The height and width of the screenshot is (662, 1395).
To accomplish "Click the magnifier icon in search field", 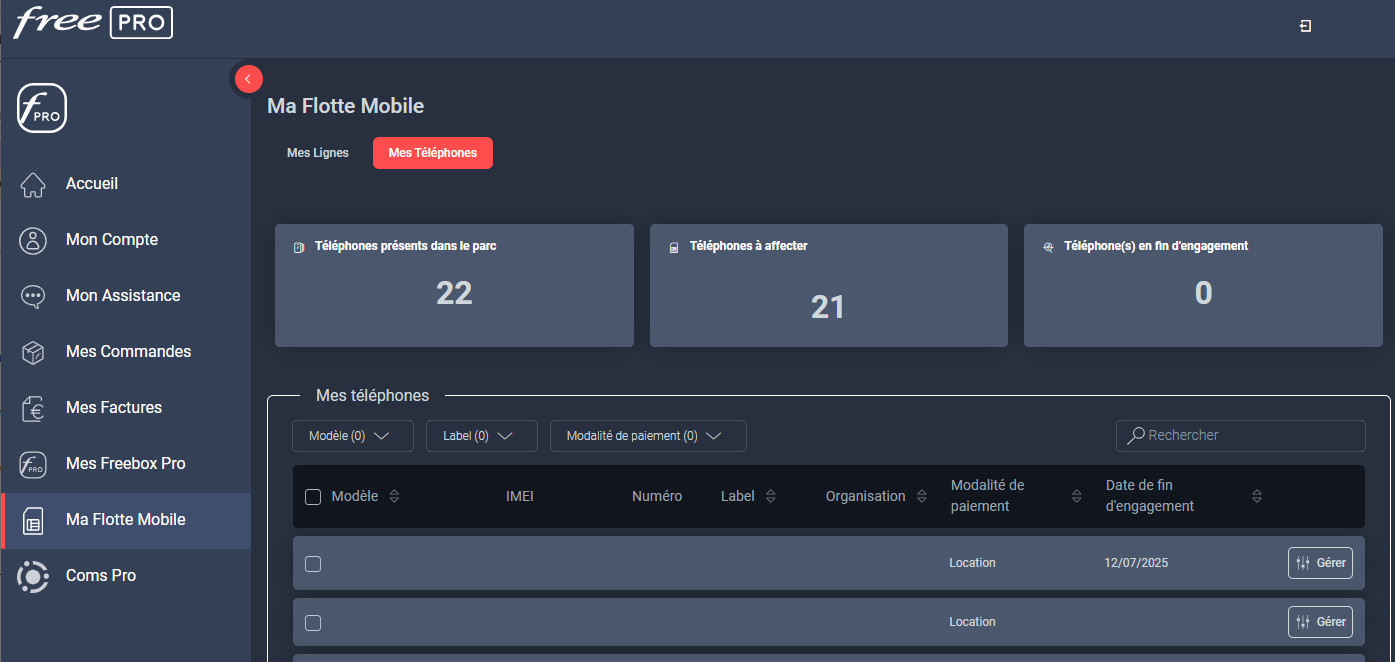I will (1136, 435).
